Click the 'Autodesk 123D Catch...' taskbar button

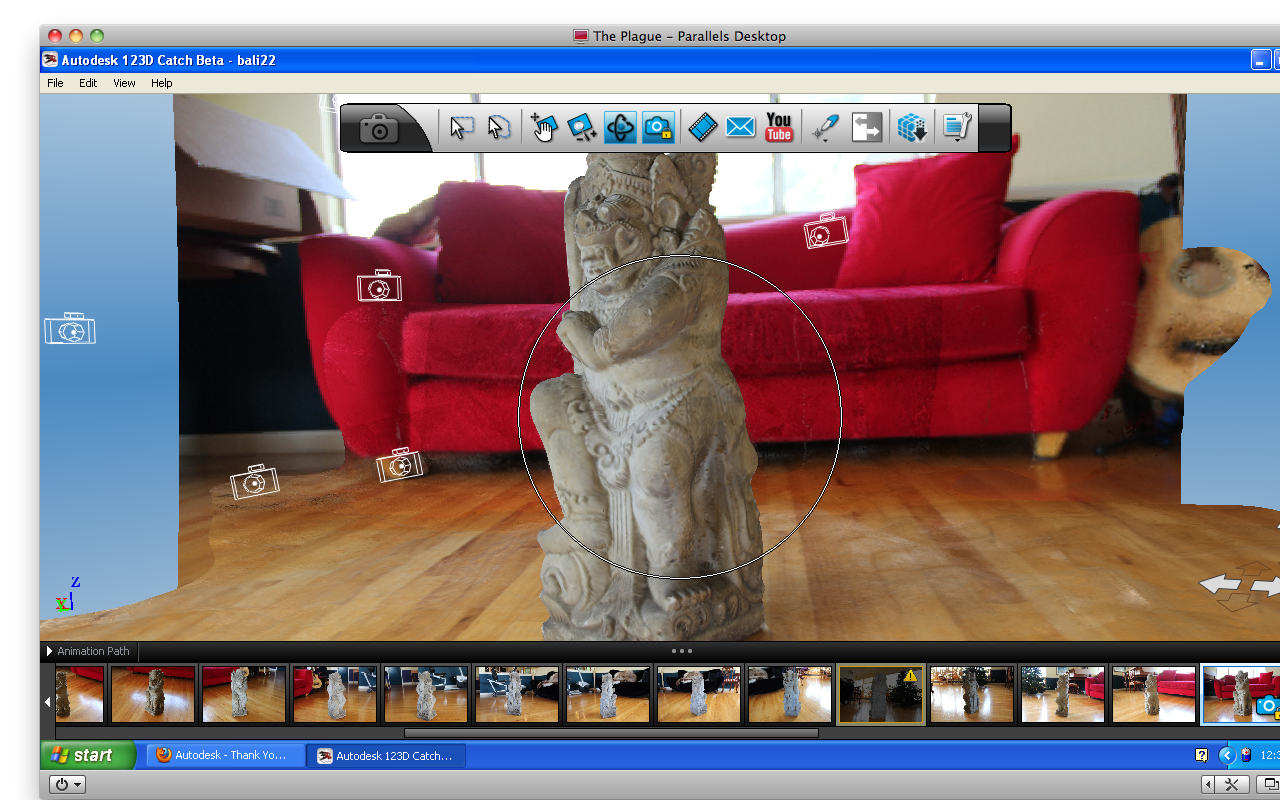pos(386,756)
